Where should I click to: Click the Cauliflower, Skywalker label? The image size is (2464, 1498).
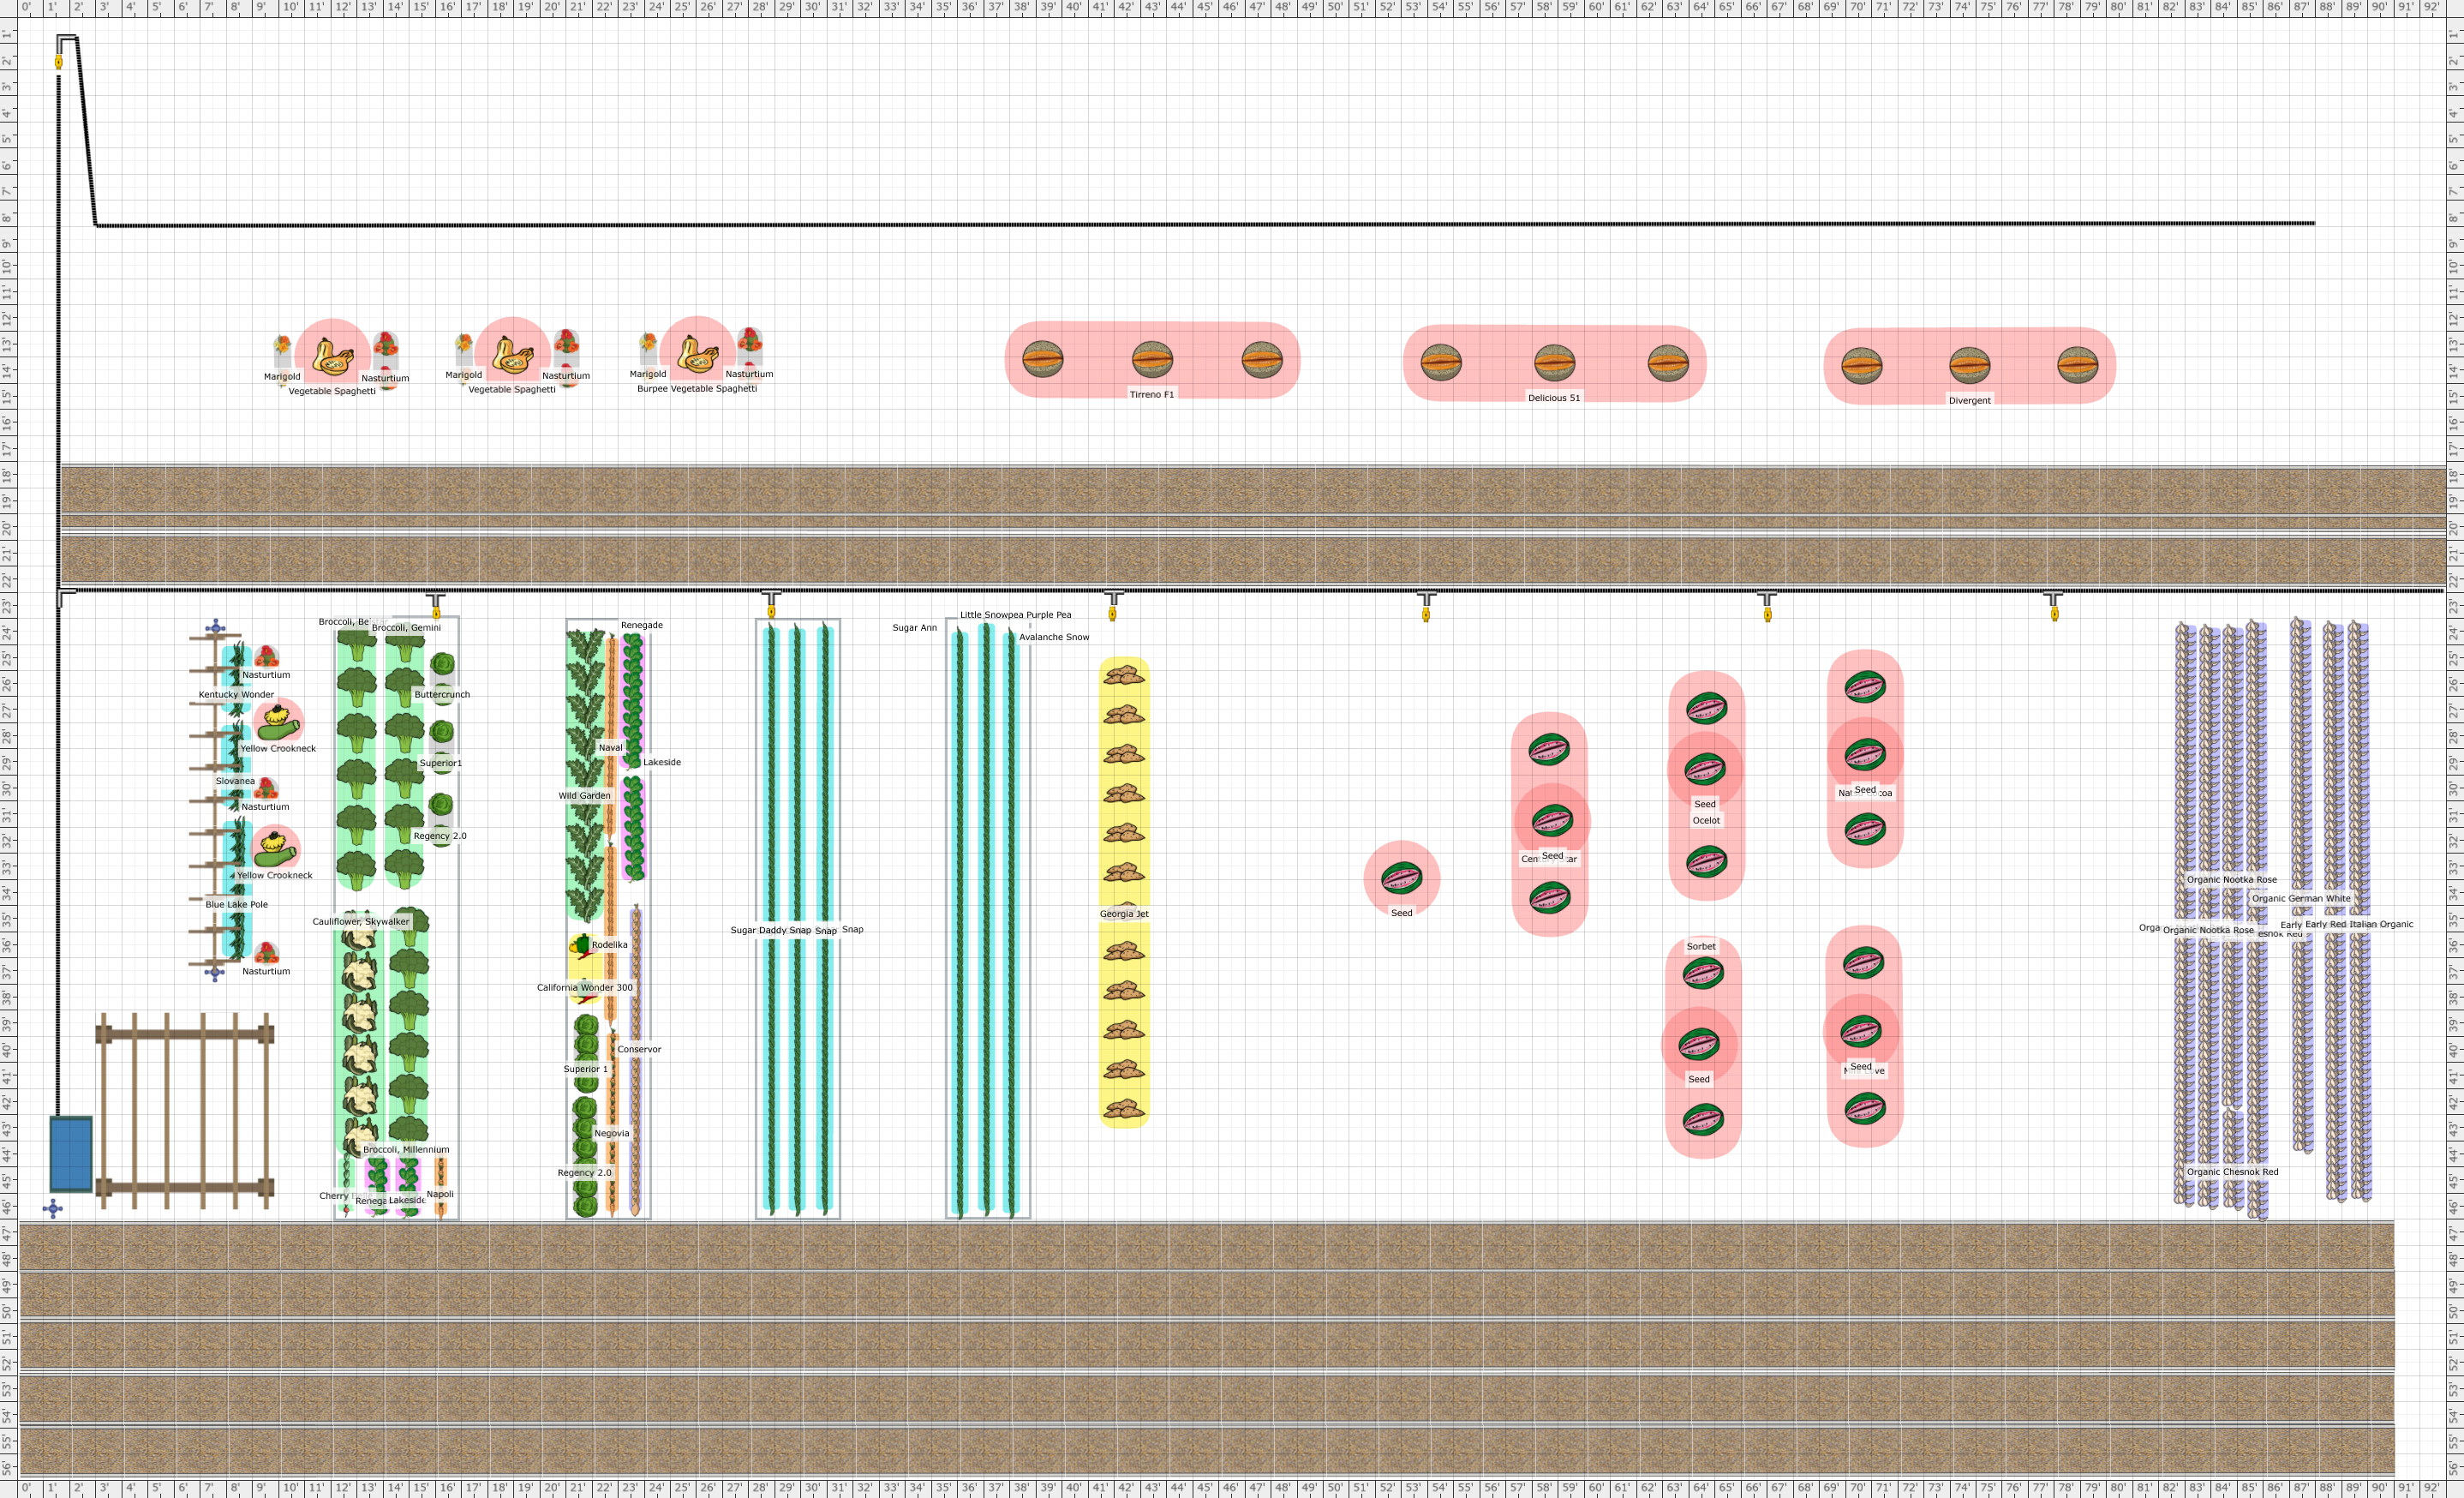tap(360, 921)
